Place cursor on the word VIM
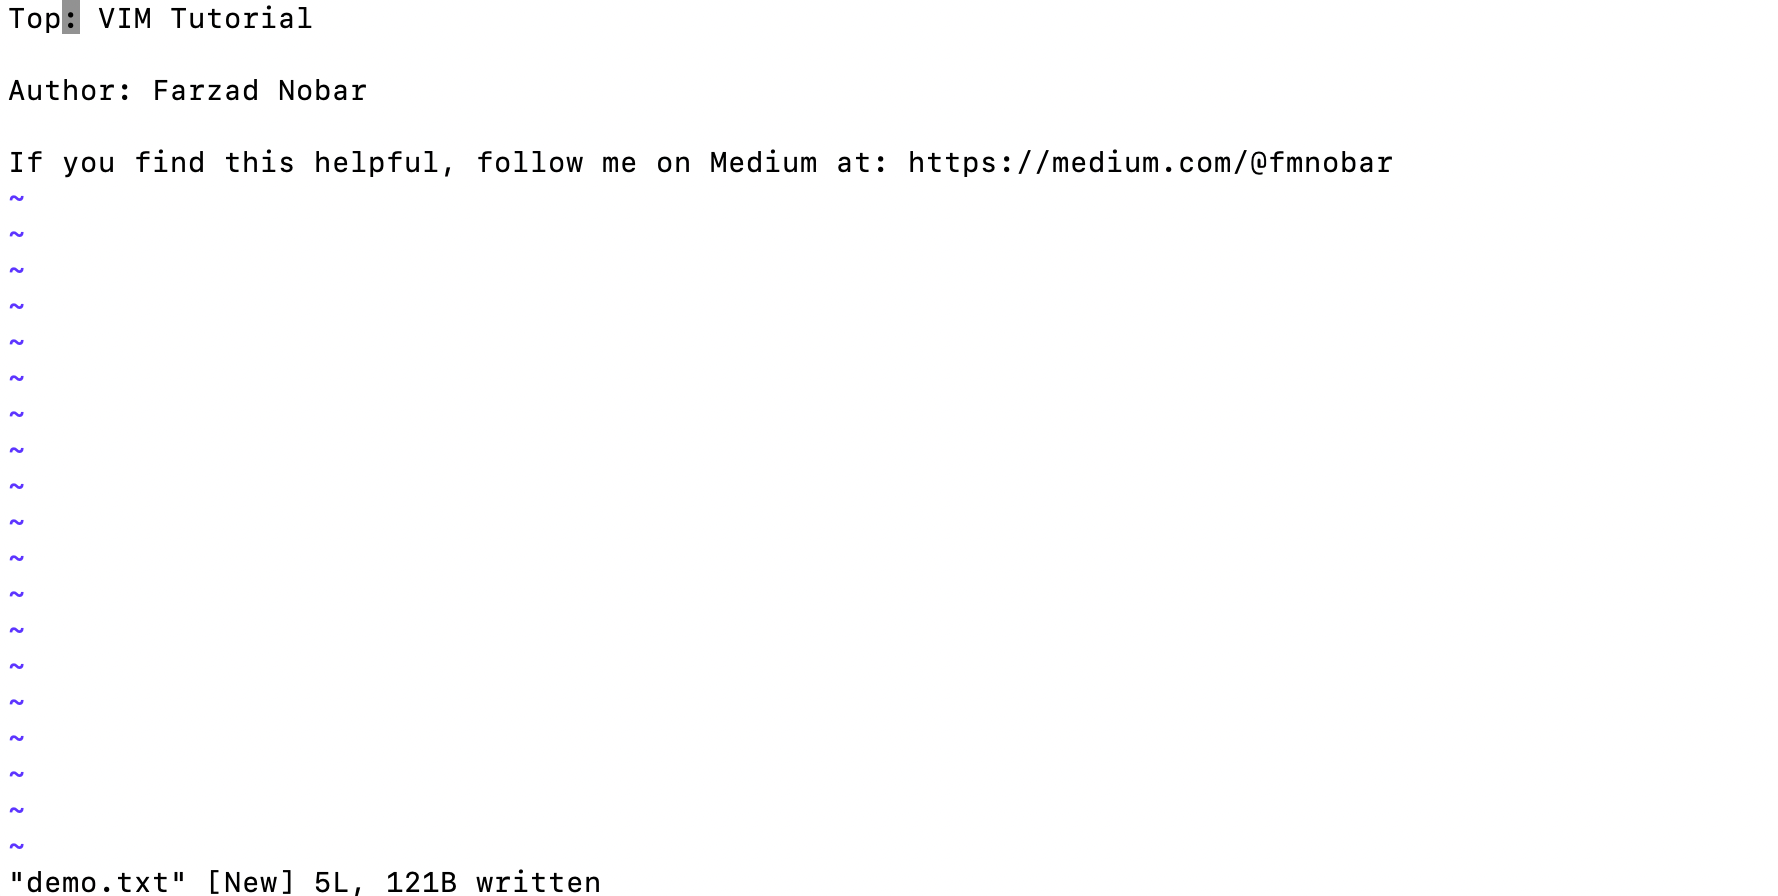This screenshot has width=1778, height=896. [x=125, y=18]
